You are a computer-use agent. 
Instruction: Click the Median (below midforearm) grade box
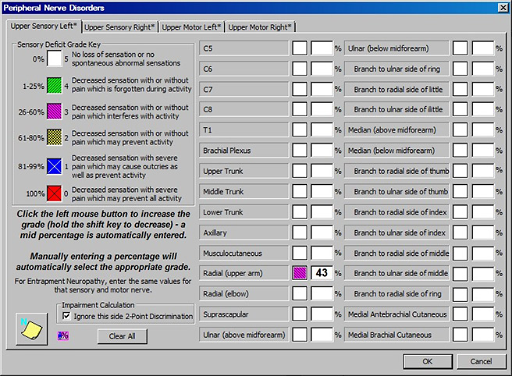pos(460,151)
